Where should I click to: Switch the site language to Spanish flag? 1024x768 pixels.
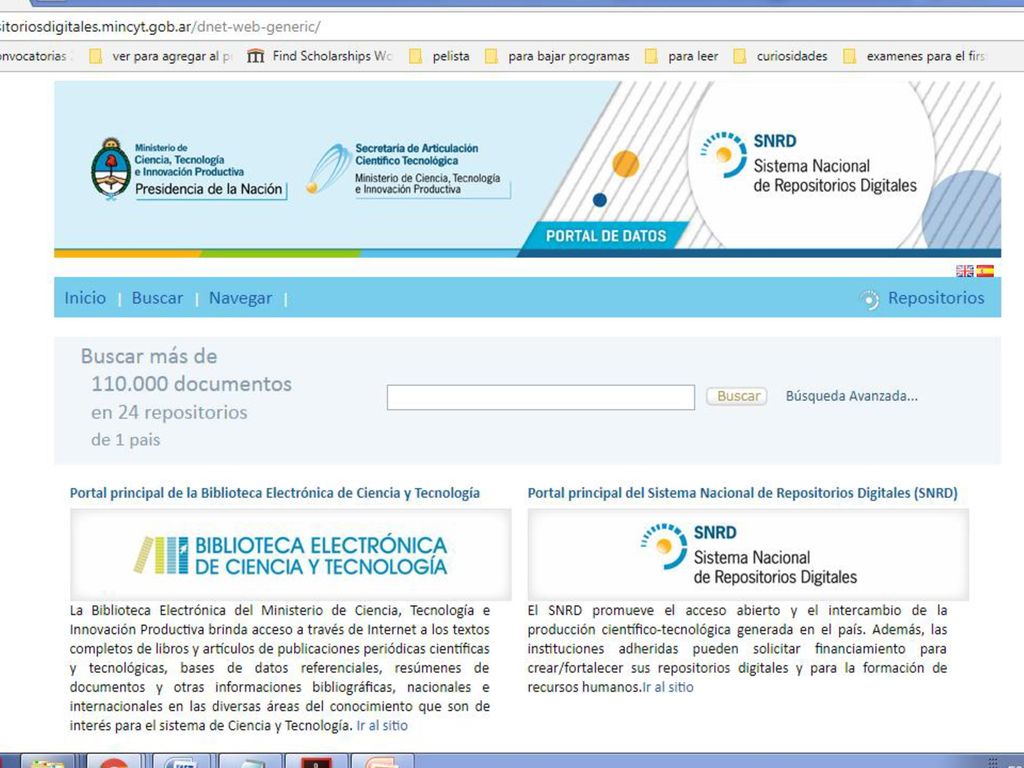(x=985, y=270)
